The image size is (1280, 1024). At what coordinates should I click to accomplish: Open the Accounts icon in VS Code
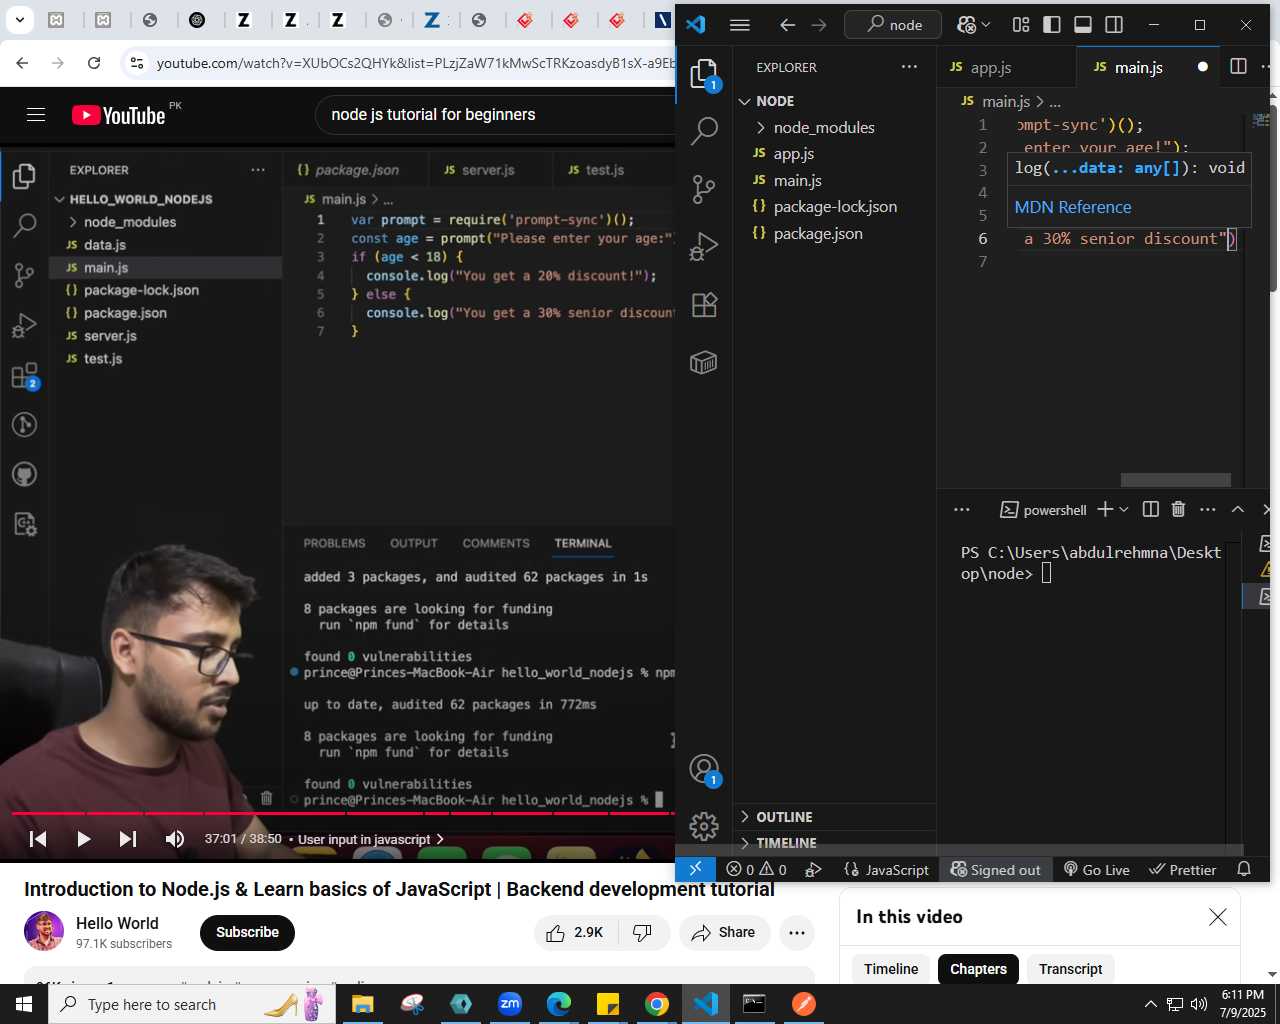click(704, 769)
